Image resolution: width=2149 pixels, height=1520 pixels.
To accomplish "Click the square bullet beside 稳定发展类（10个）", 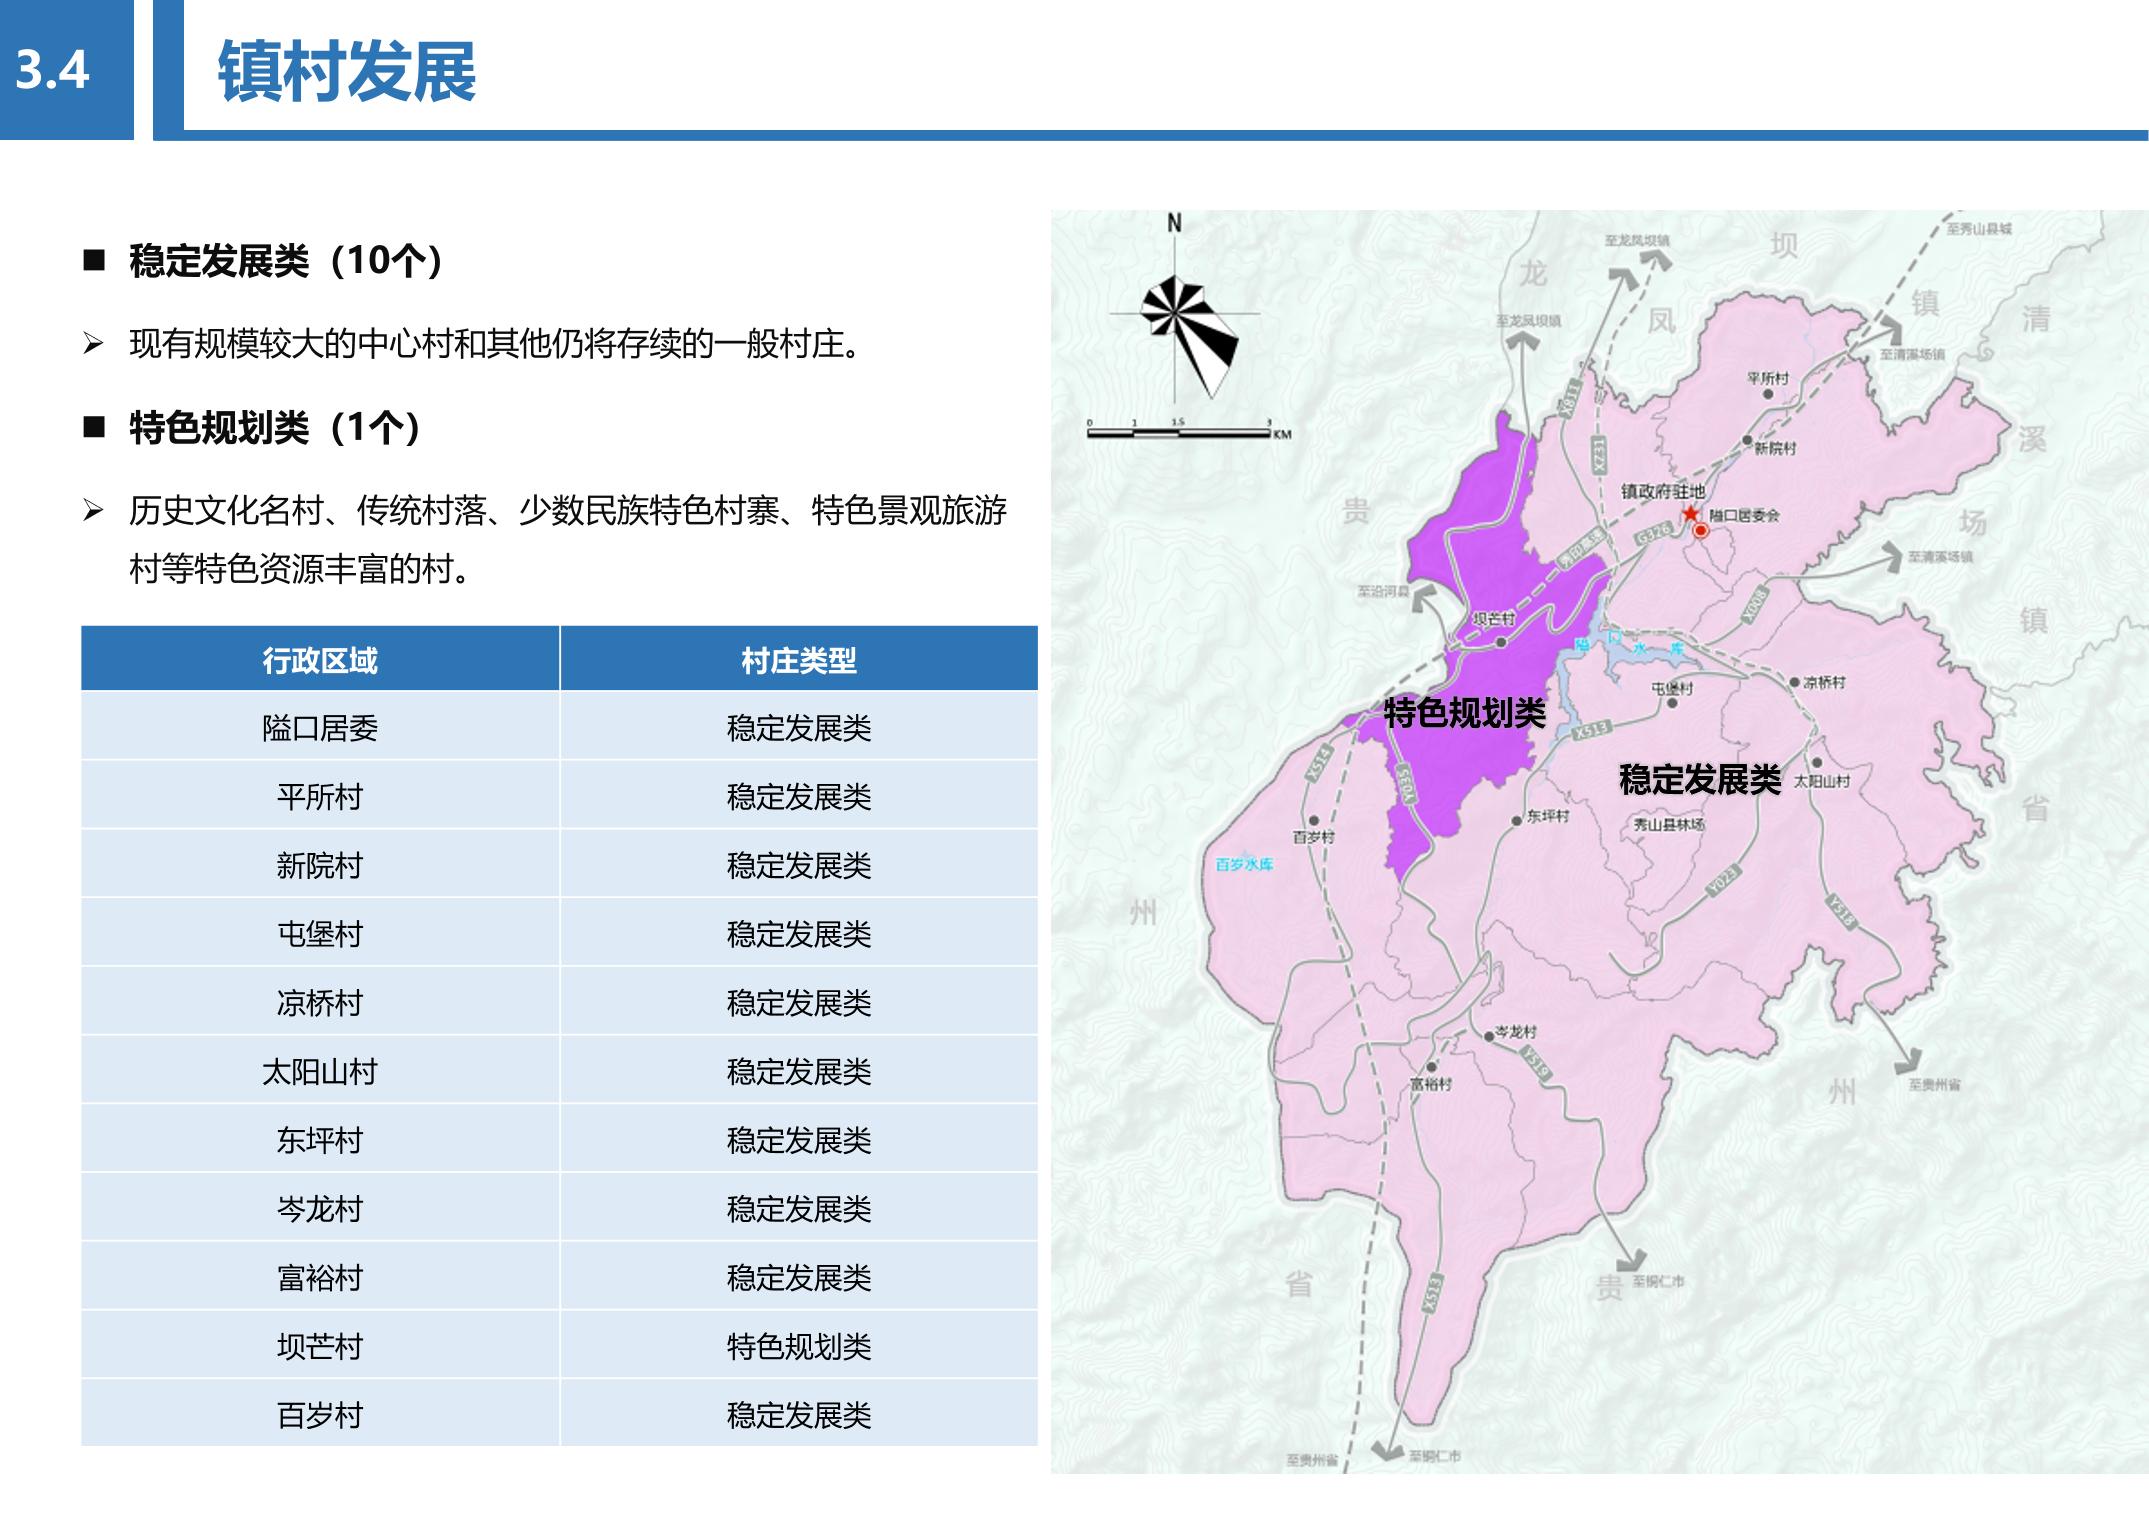I will (95, 262).
